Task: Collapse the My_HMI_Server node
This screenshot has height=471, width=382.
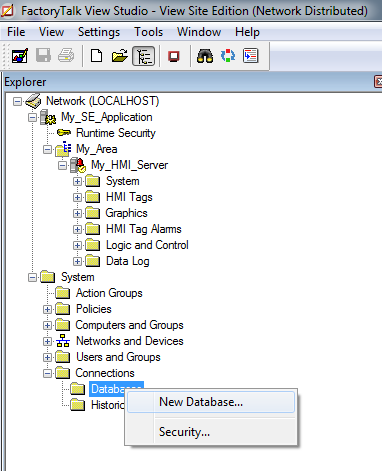Action: coord(63,165)
